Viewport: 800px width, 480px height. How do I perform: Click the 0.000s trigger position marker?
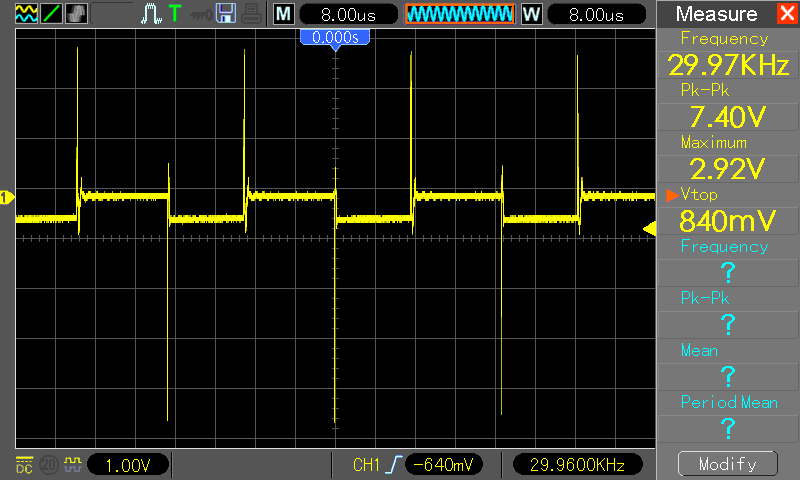335,40
